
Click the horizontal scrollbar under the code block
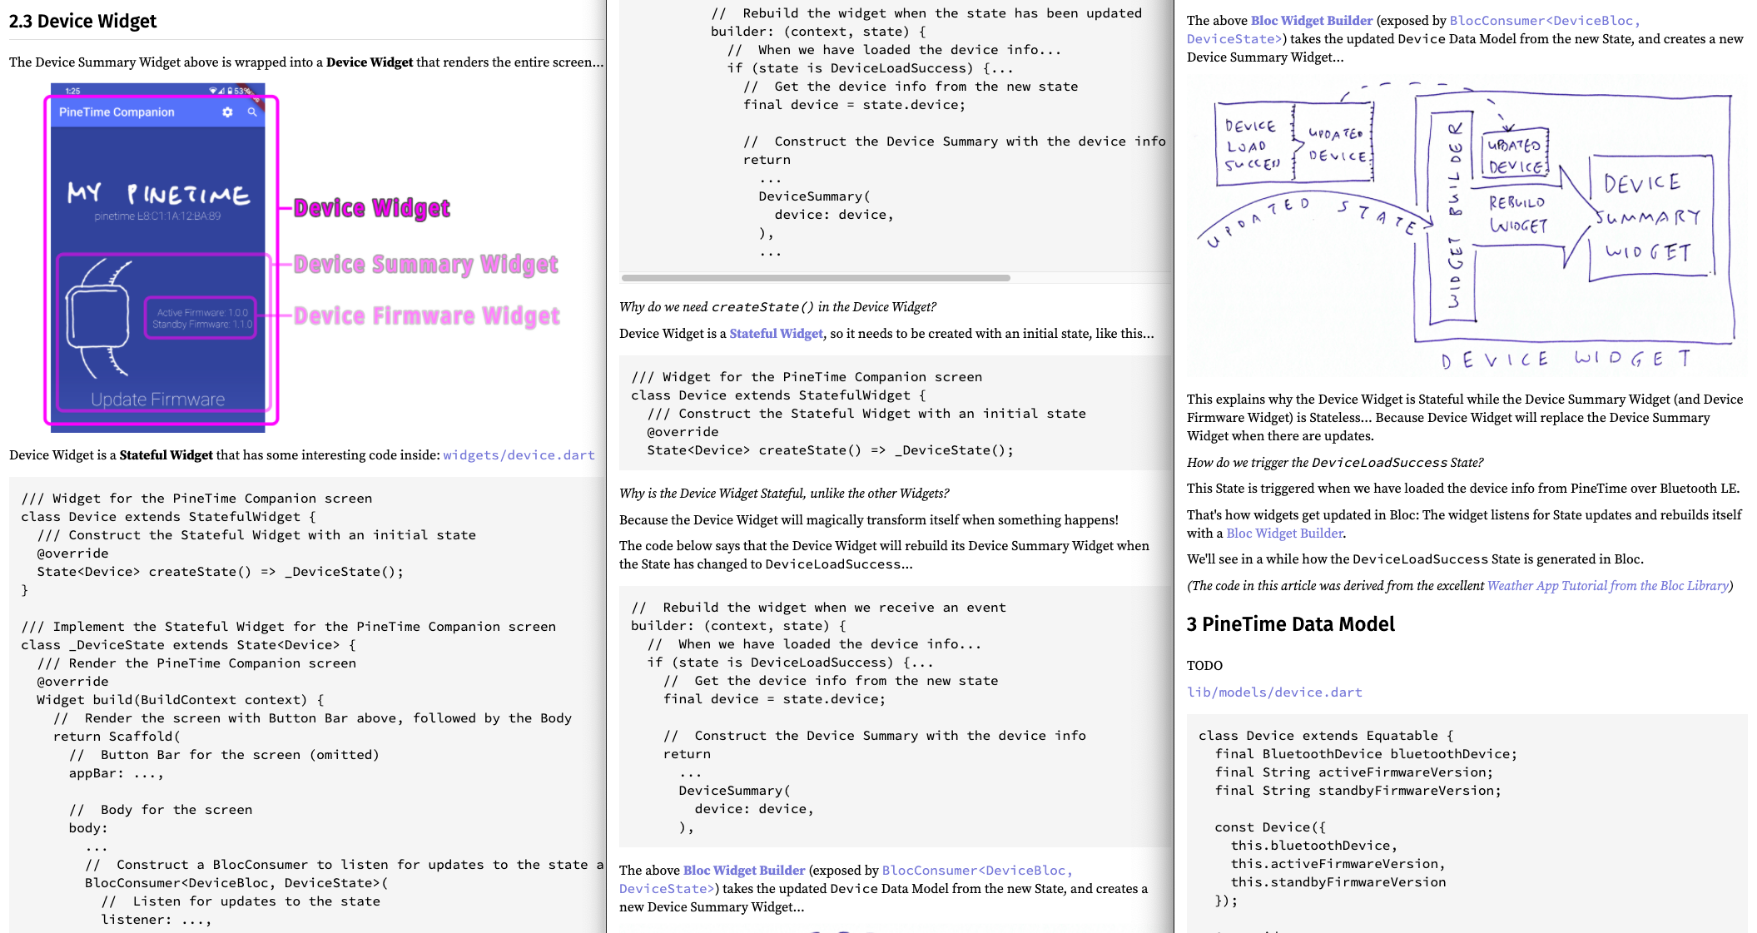pyautogui.click(x=815, y=278)
